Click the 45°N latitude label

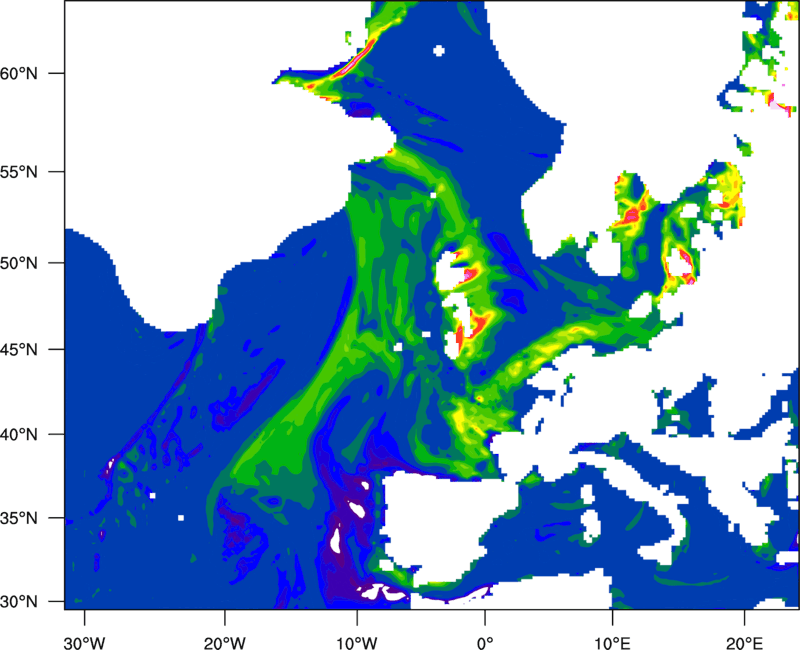click(32, 350)
